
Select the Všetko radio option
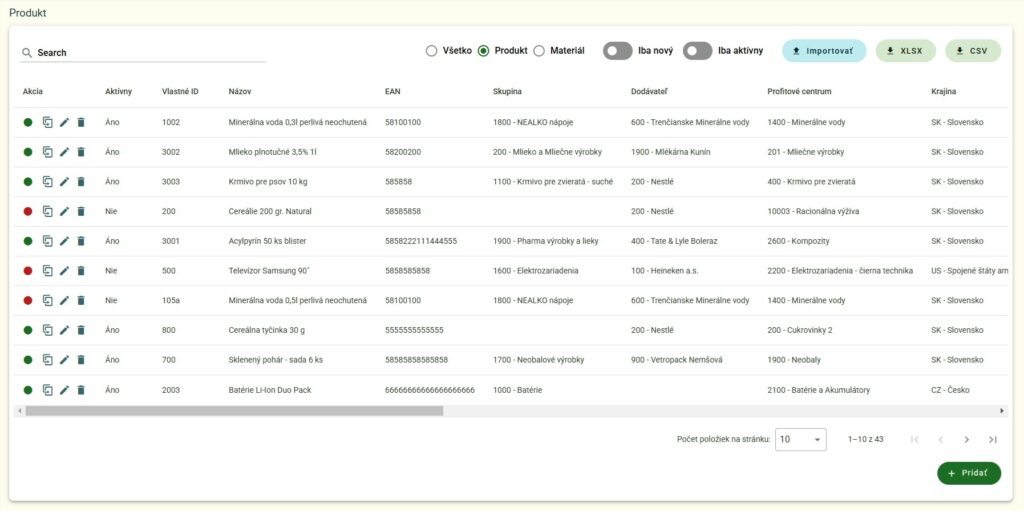(x=431, y=51)
